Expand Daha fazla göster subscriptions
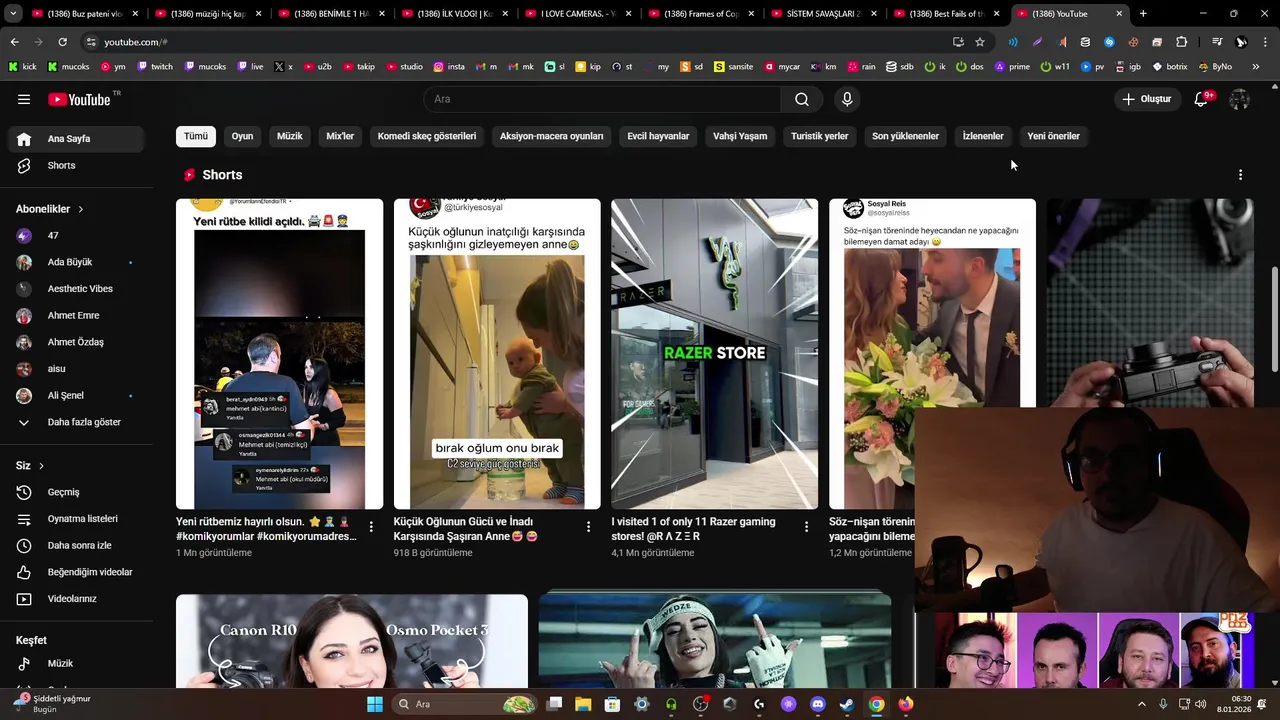 click(x=76, y=422)
